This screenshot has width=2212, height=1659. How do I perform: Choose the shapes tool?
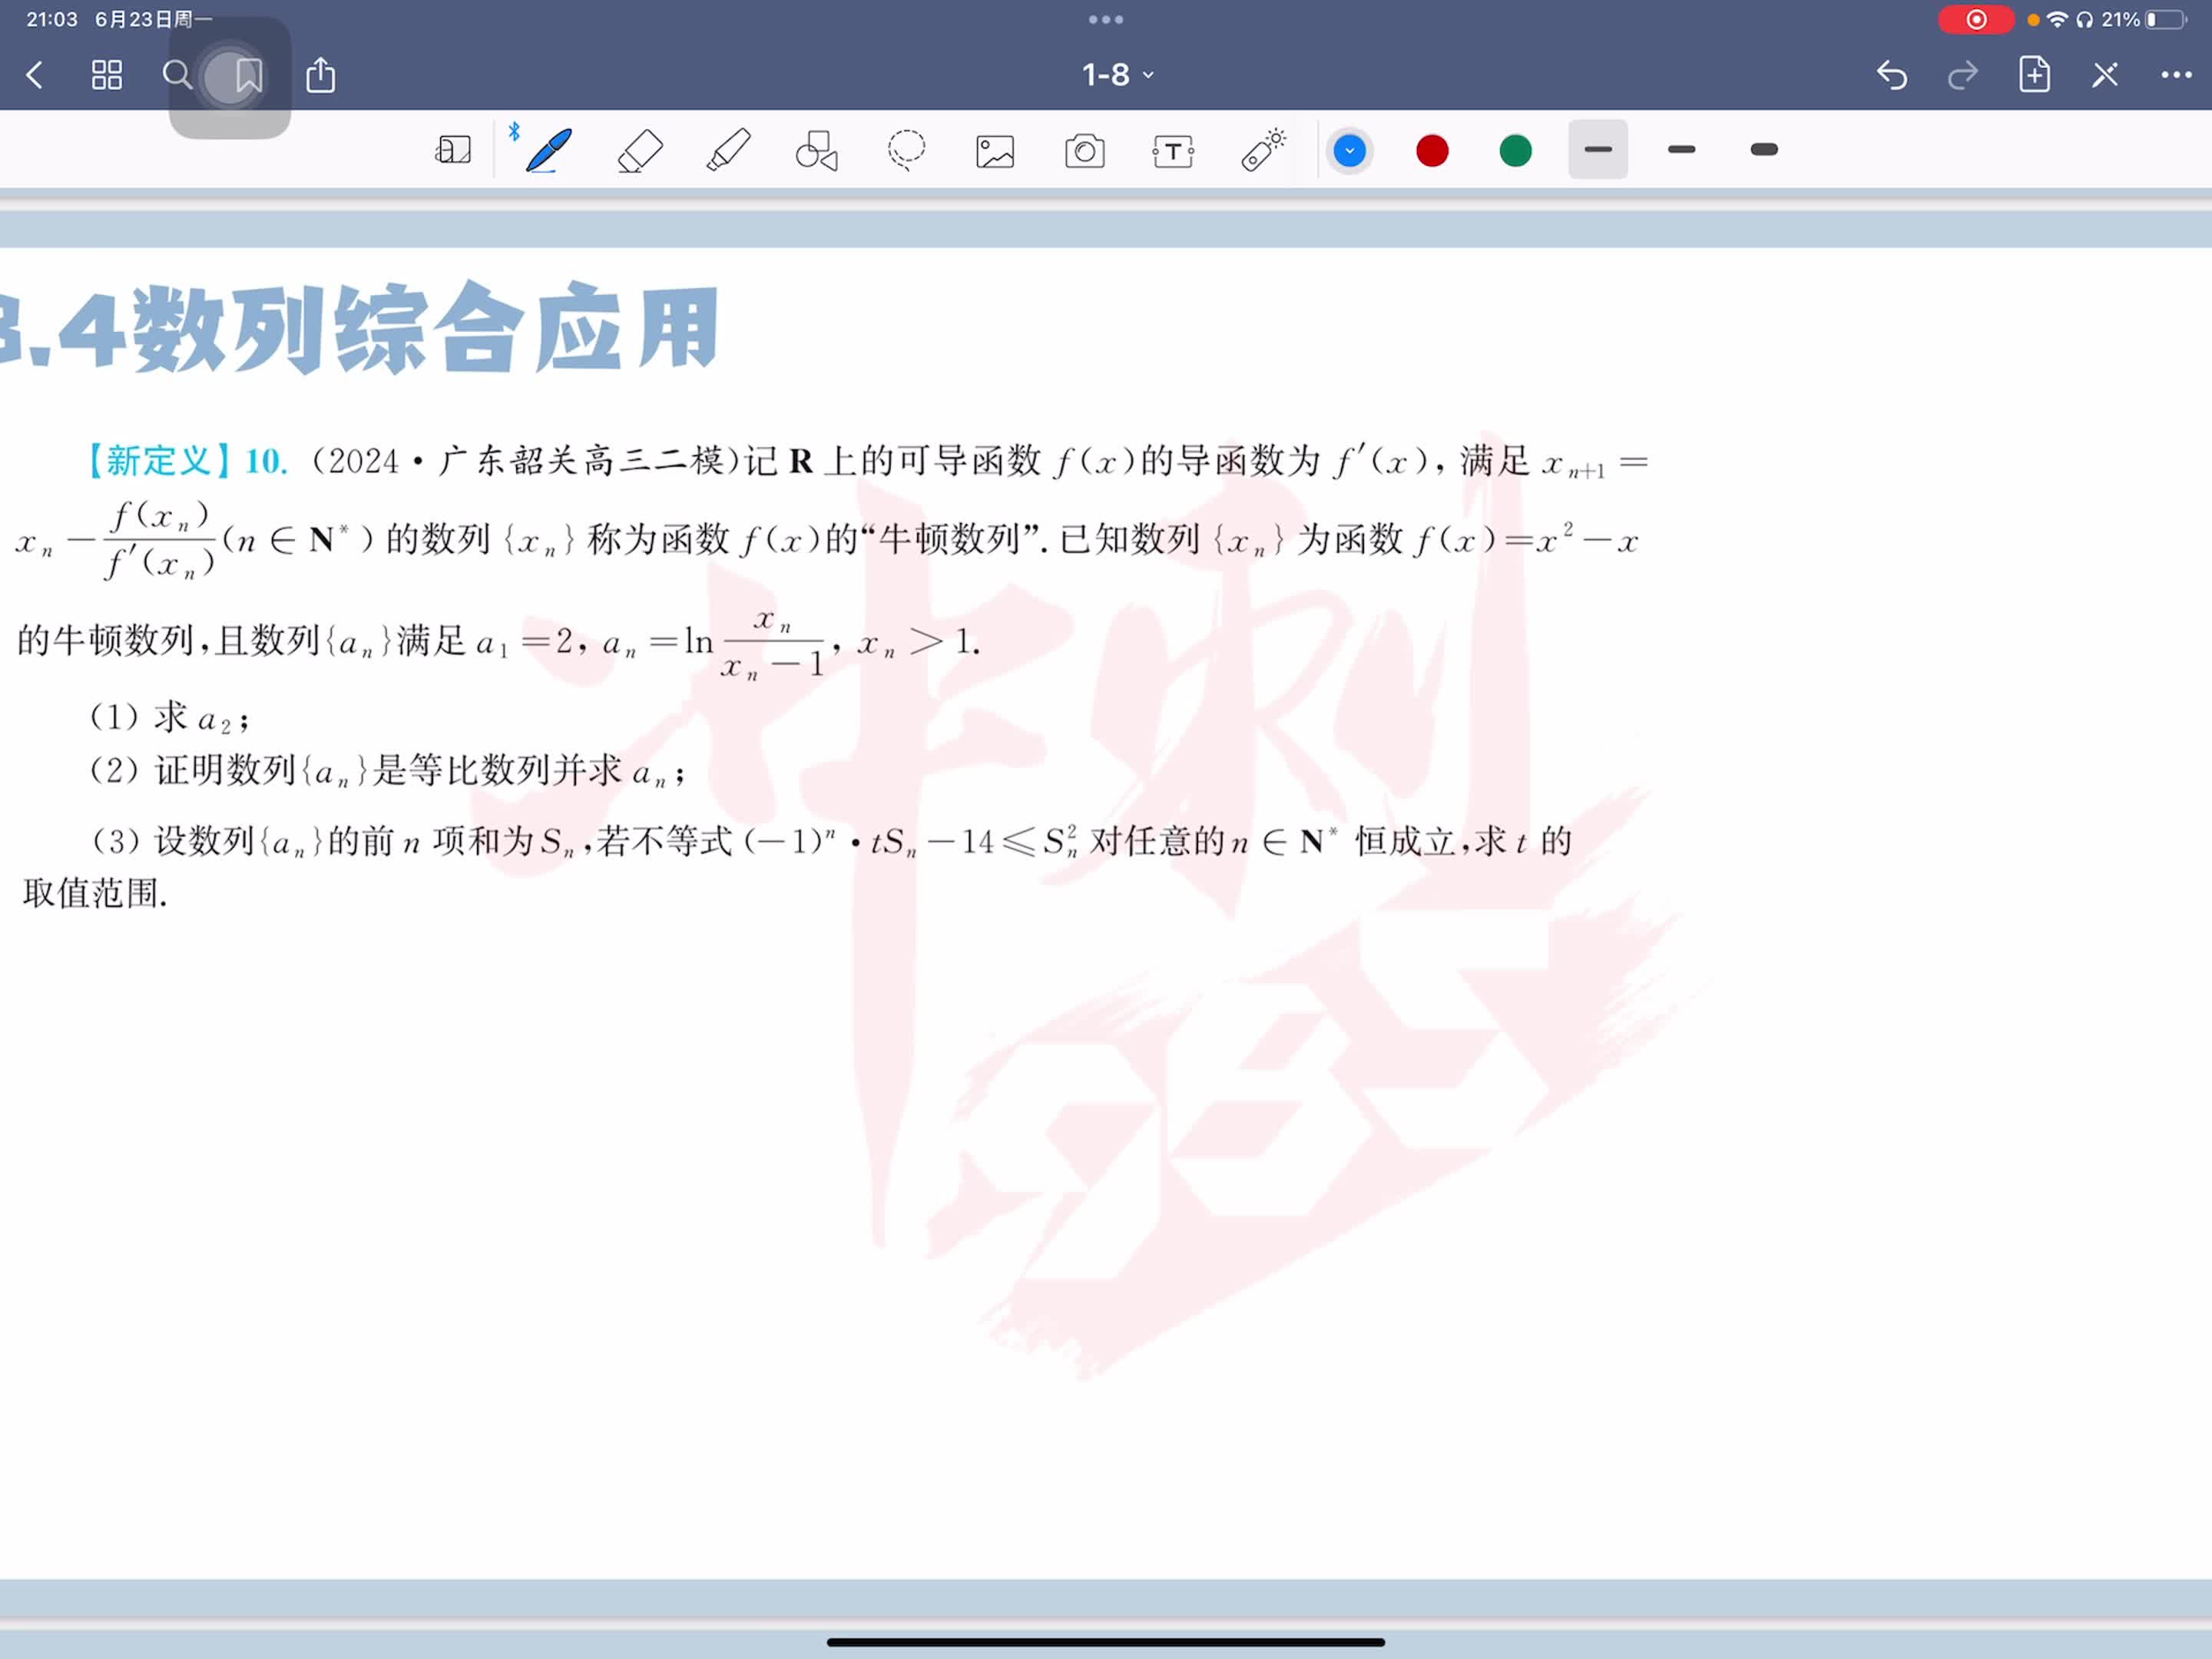pos(816,151)
